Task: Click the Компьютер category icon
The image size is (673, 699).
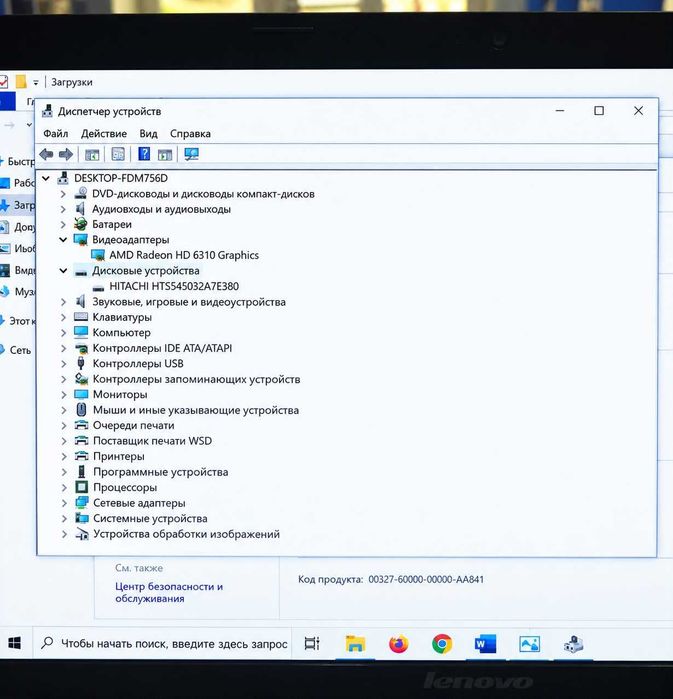Action: (x=81, y=333)
